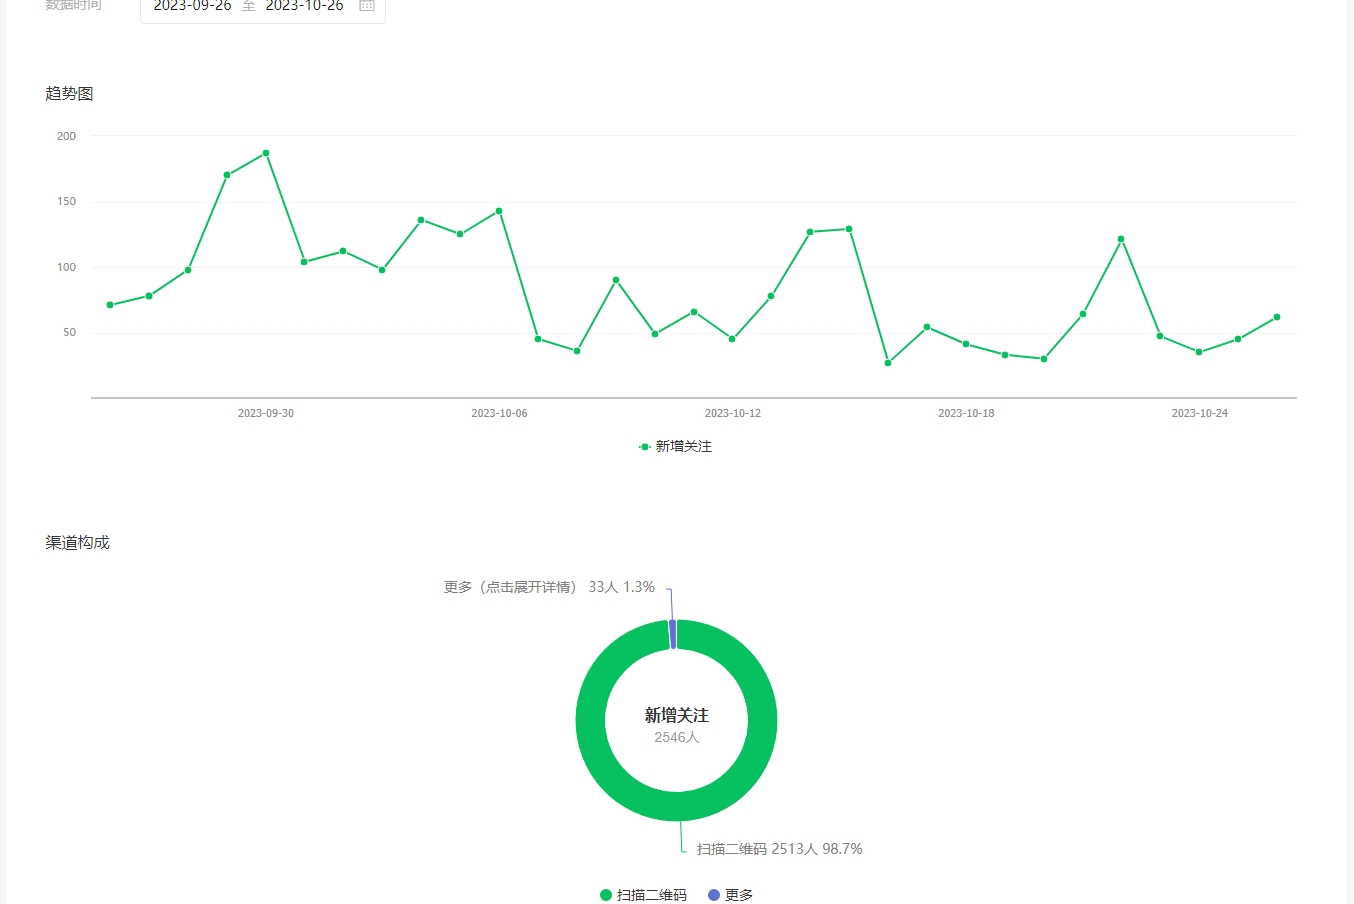Click the first data point on trend line
The height and width of the screenshot is (904, 1354).
tap(110, 305)
